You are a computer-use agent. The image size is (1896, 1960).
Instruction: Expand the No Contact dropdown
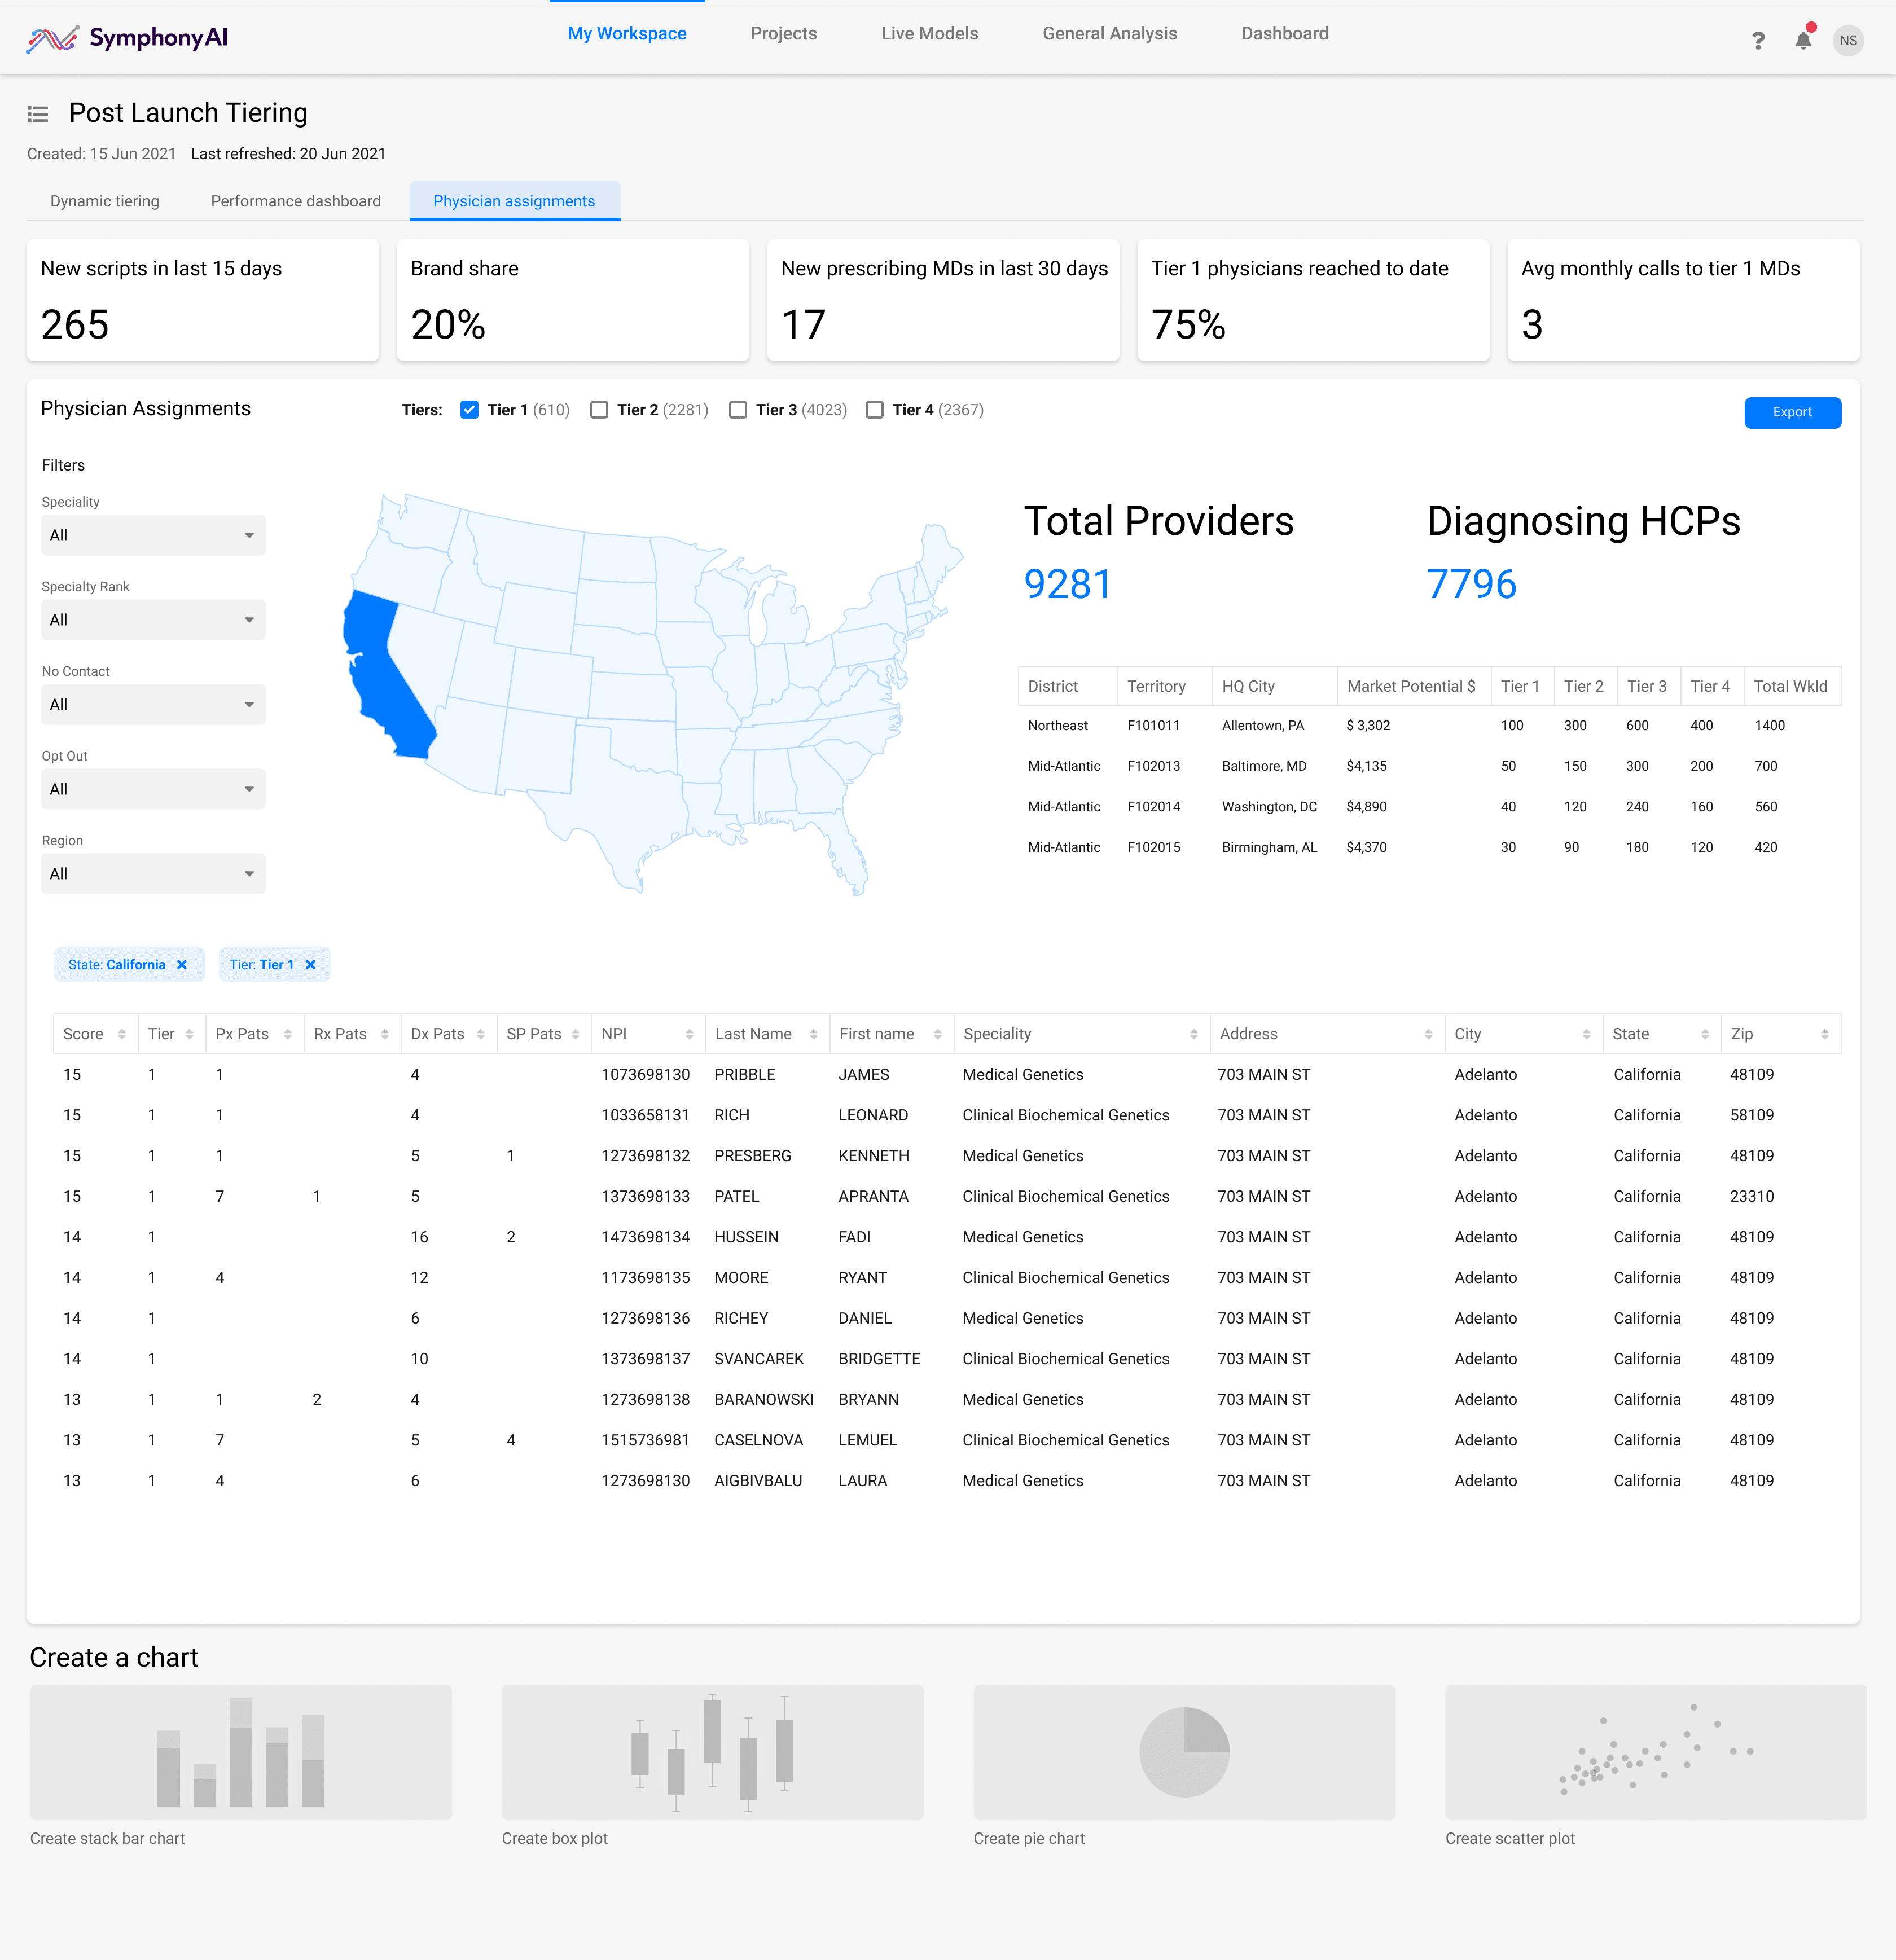tap(153, 705)
